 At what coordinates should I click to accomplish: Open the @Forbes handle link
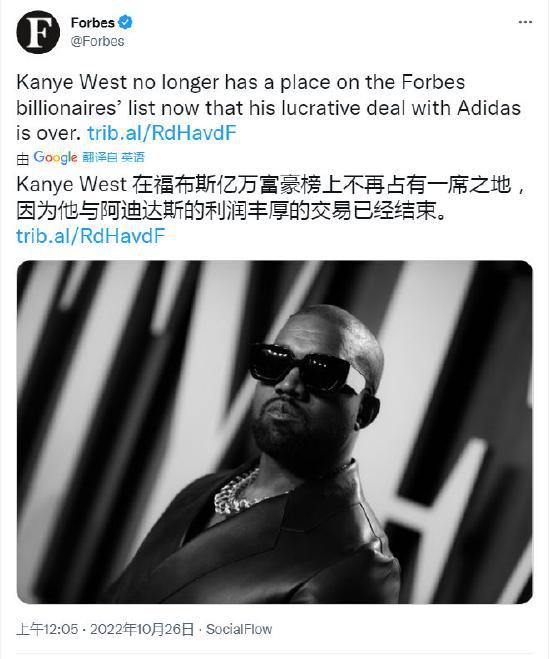97,41
